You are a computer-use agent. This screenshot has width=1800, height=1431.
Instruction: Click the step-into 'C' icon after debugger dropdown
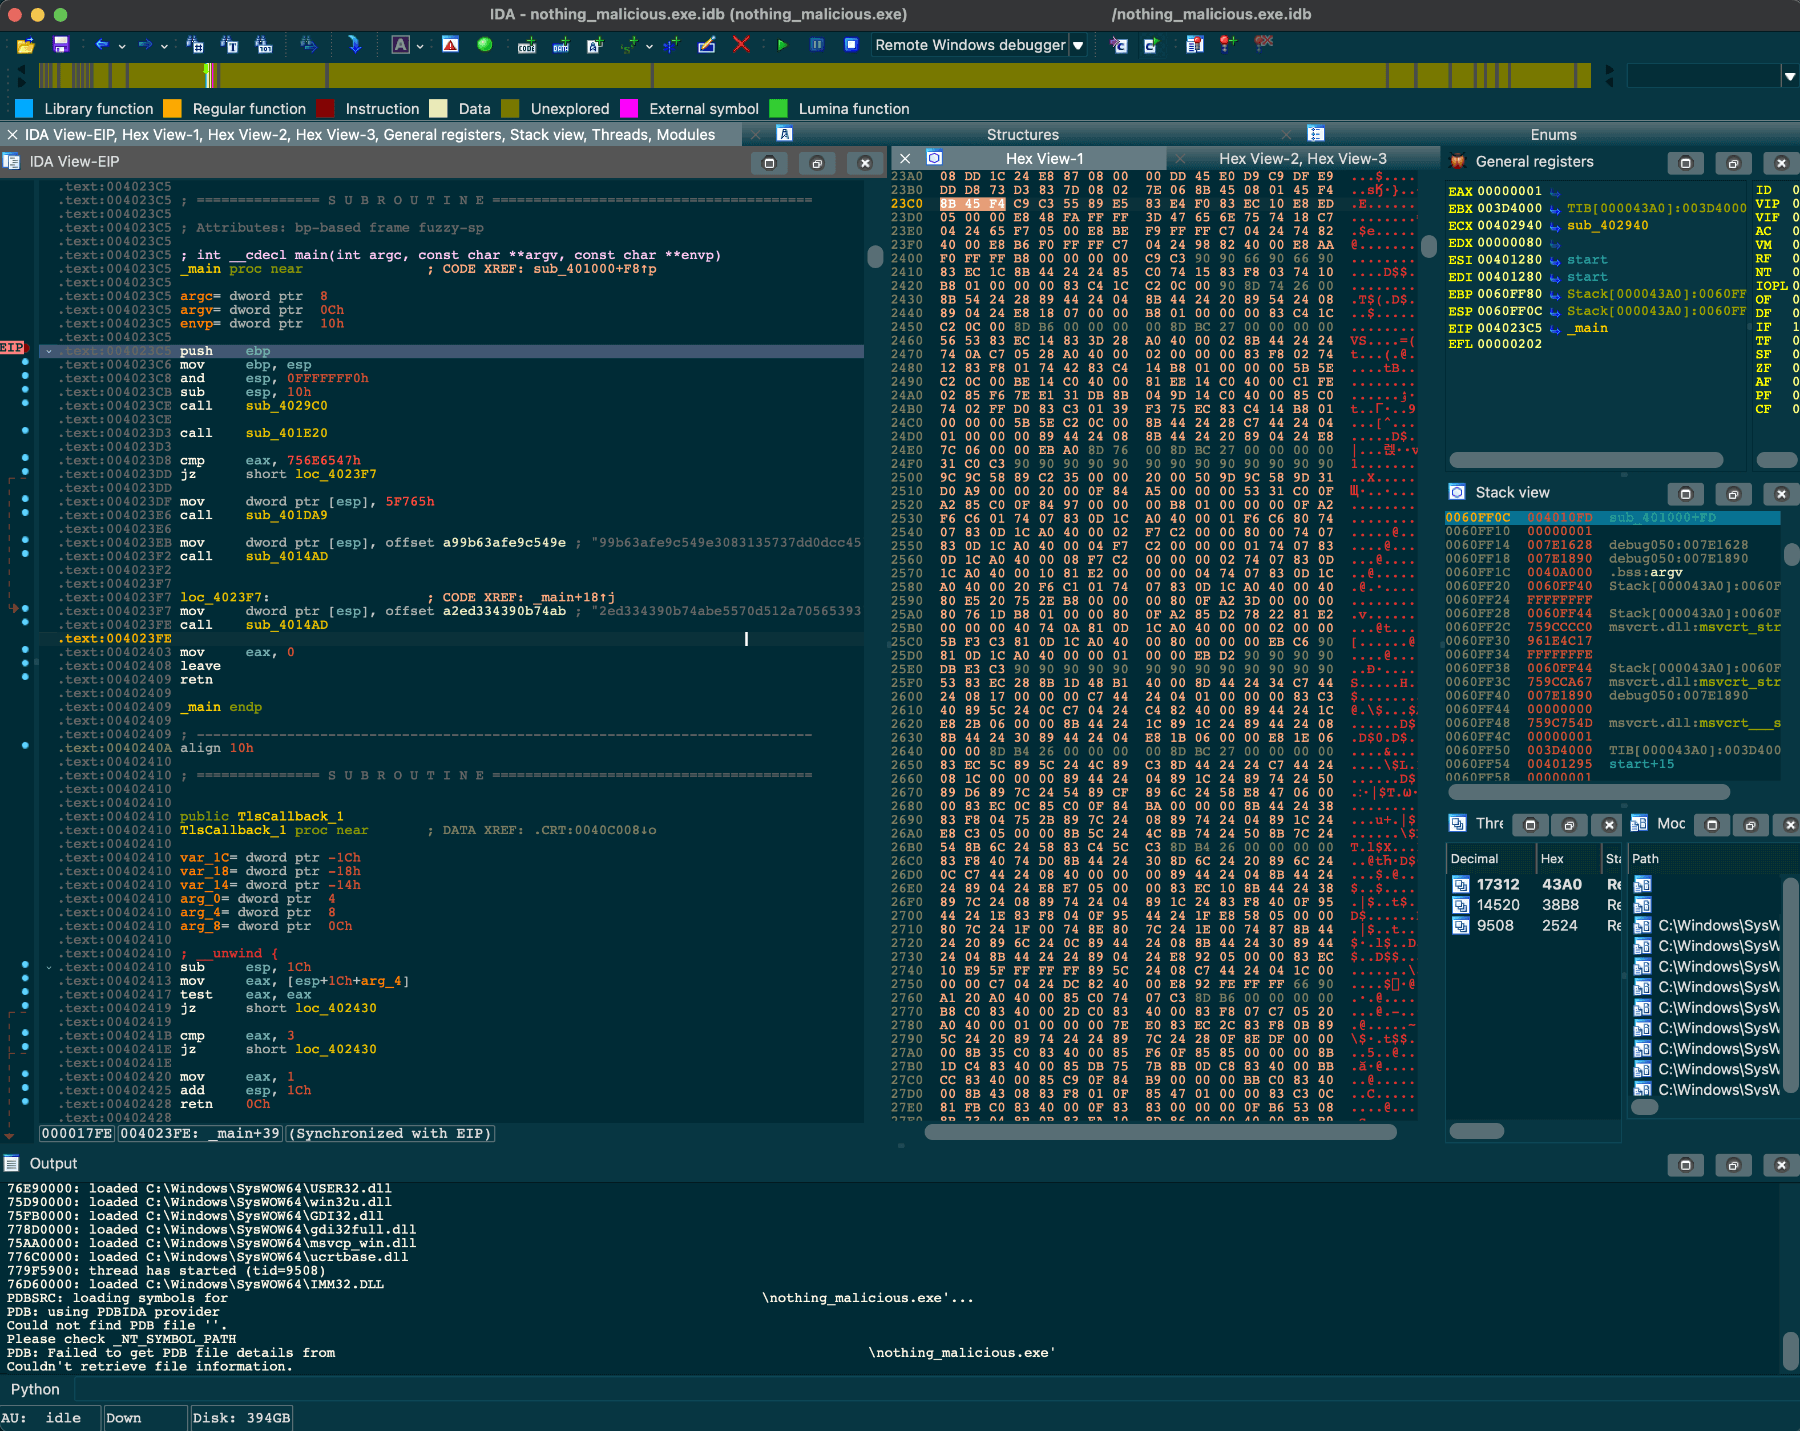1119,45
